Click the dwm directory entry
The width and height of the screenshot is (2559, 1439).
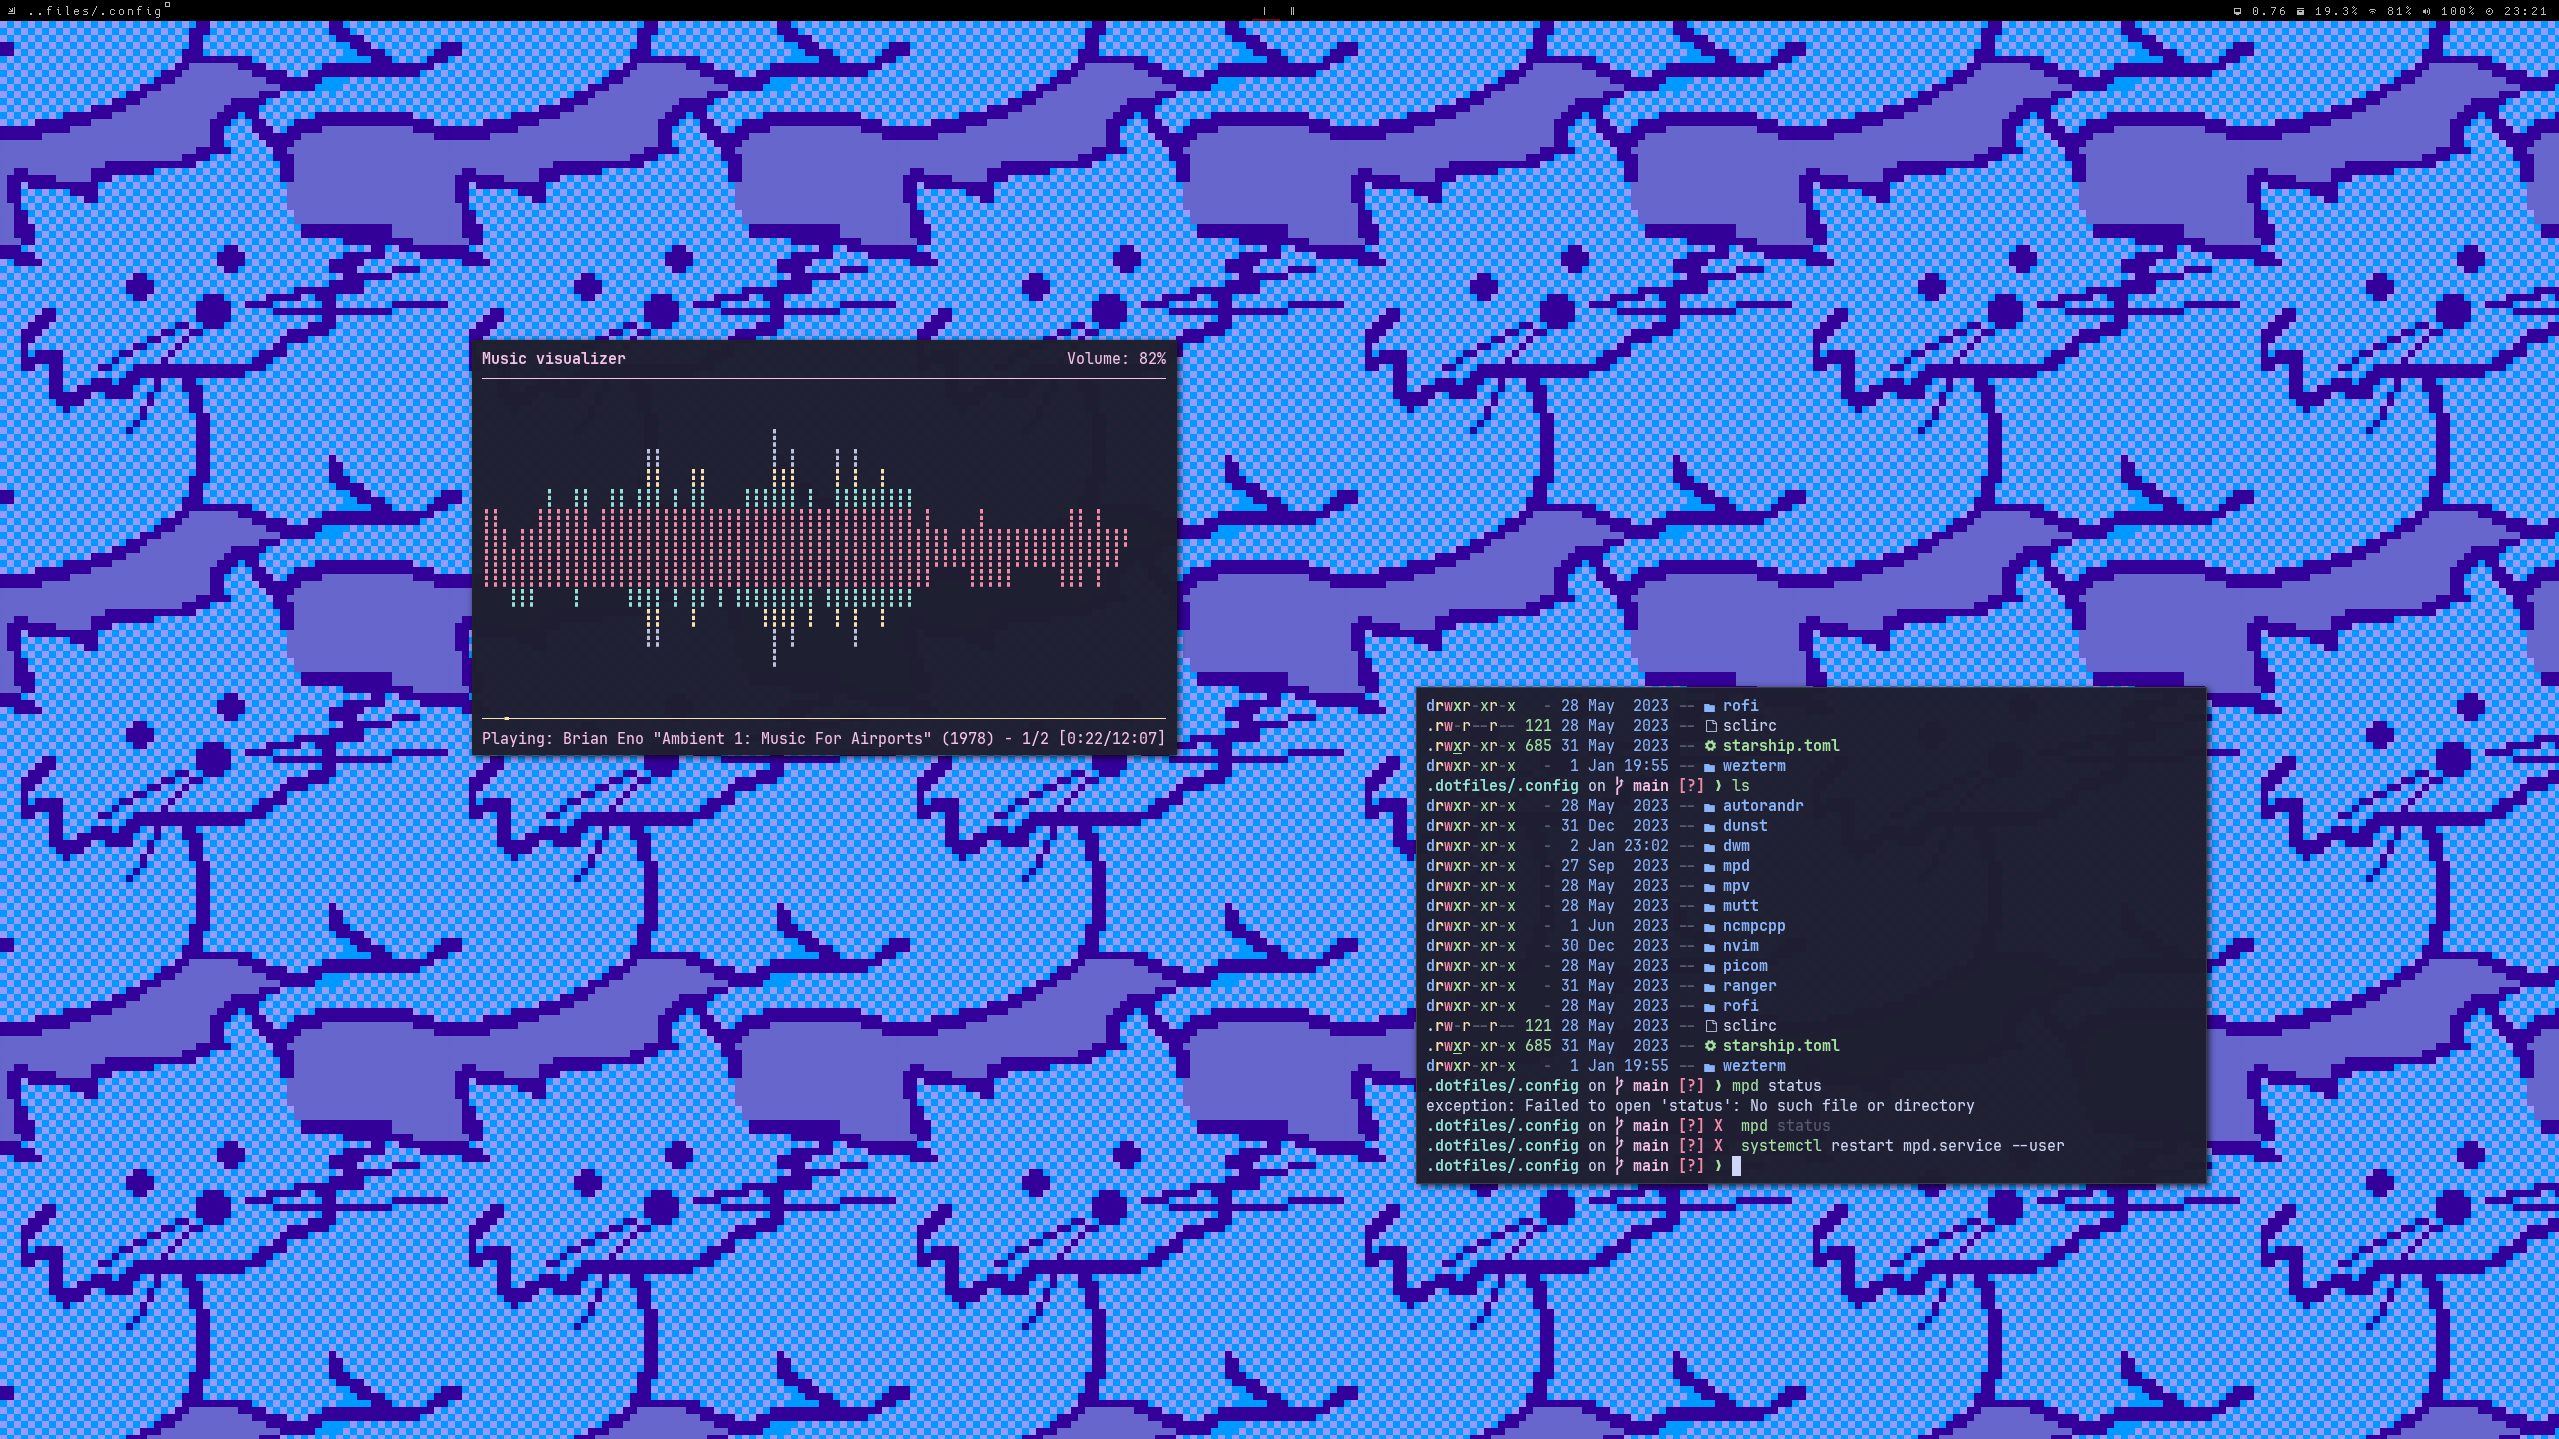tap(1735, 845)
